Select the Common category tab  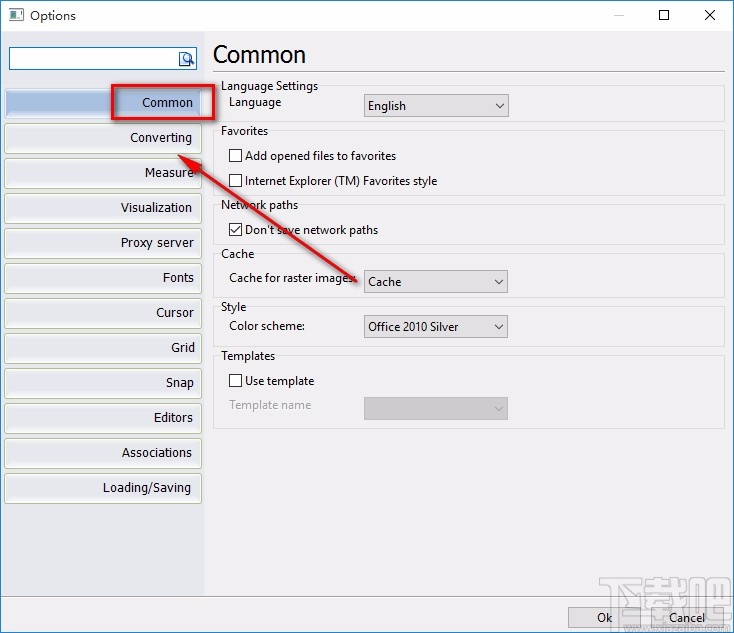pos(103,103)
